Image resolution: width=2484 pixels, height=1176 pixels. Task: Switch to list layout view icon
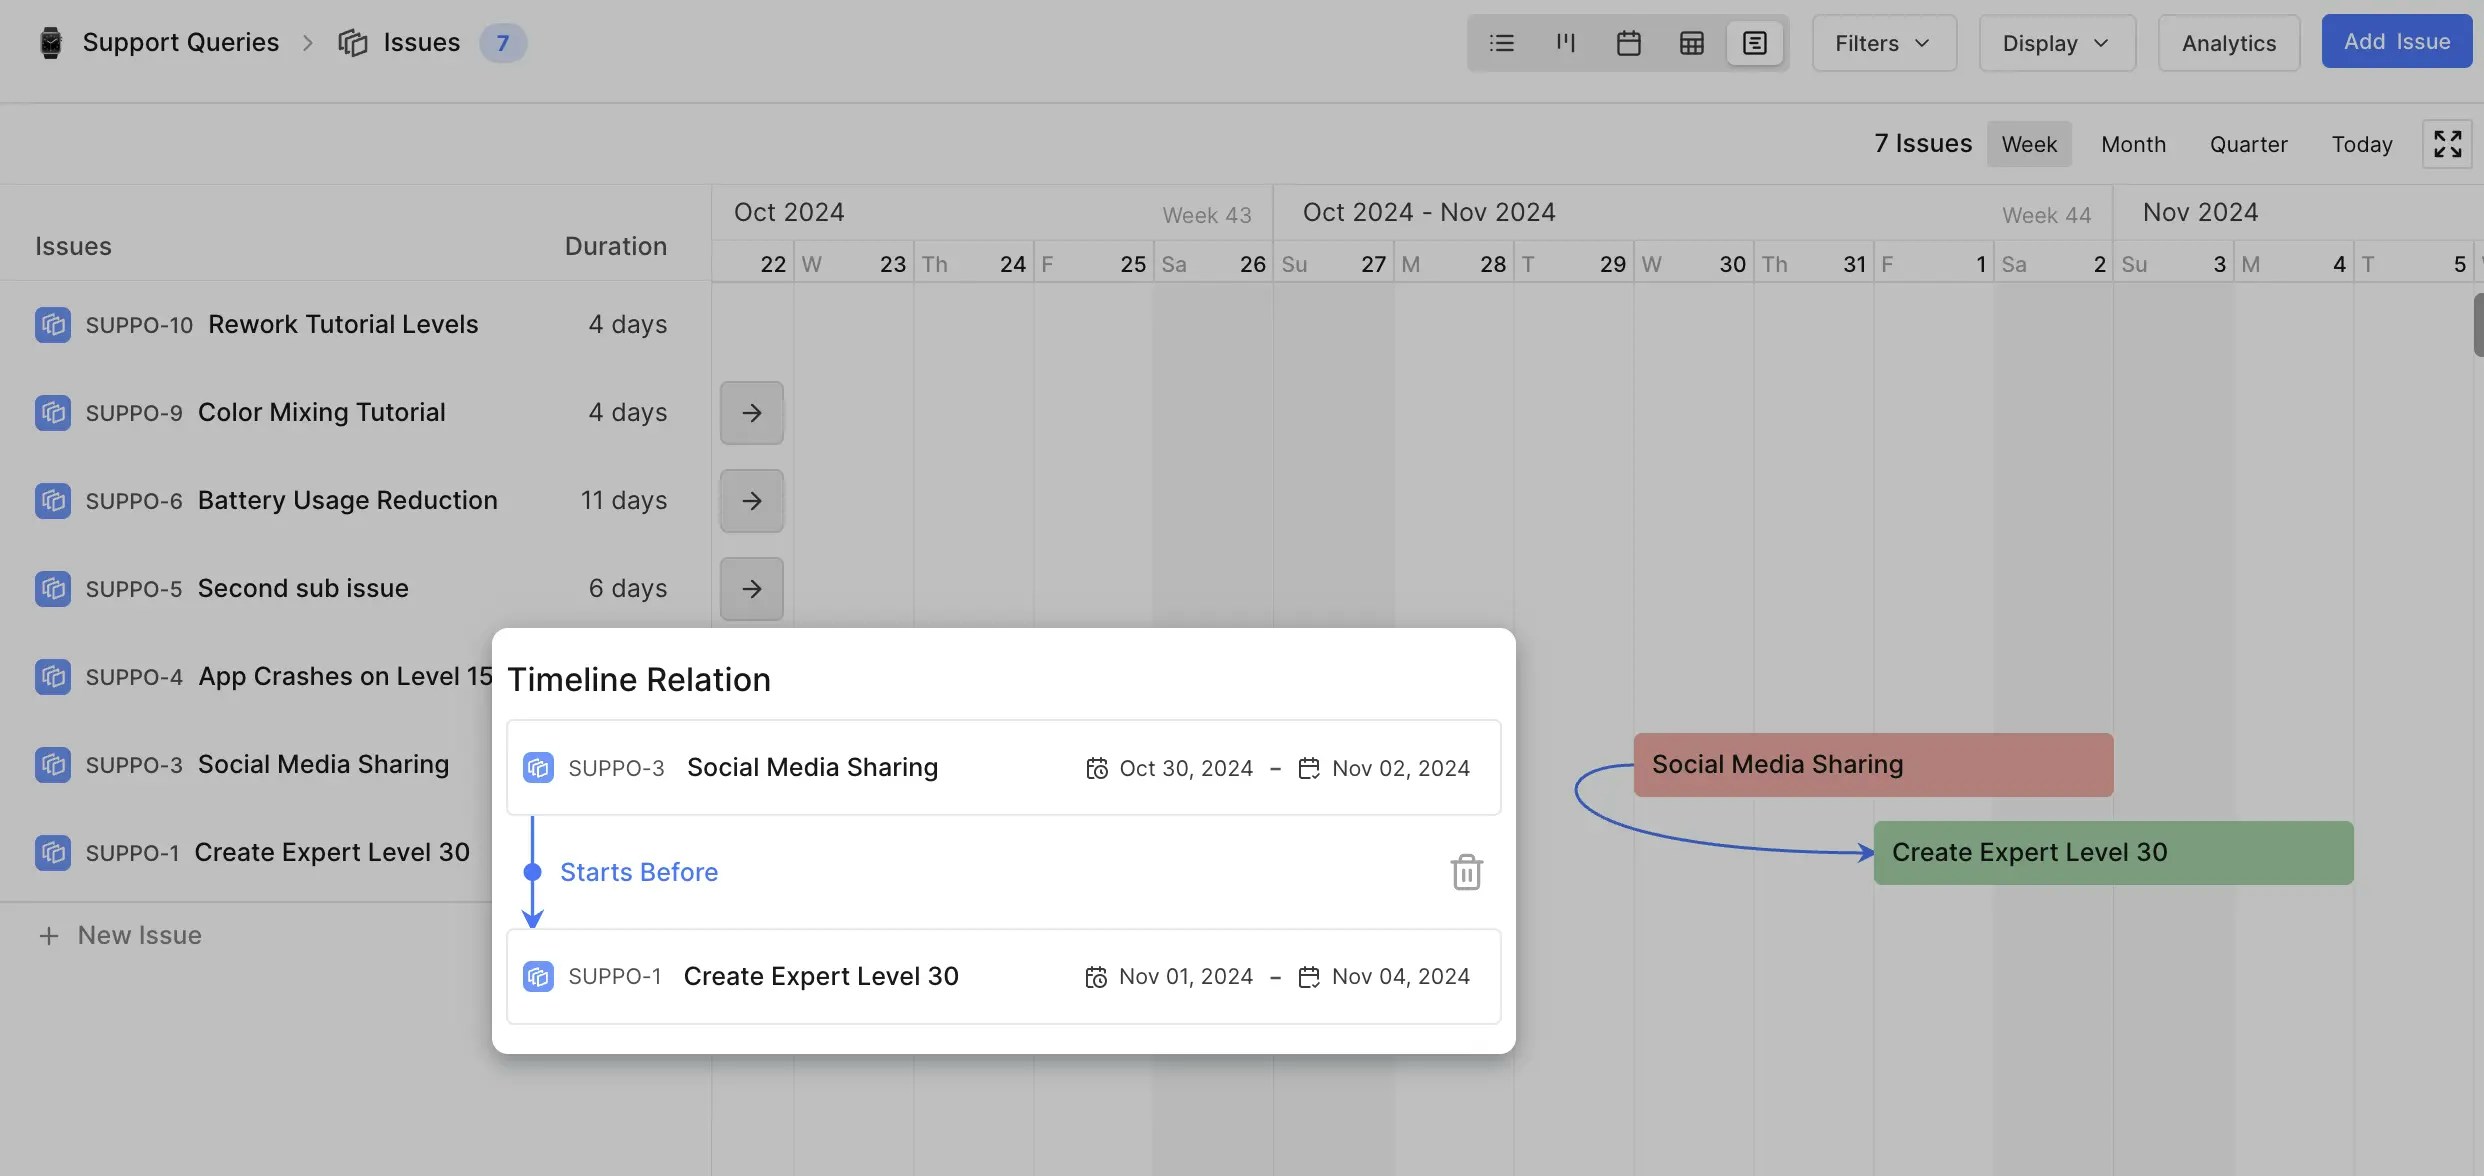pyautogui.click(x=1501, y=43)
